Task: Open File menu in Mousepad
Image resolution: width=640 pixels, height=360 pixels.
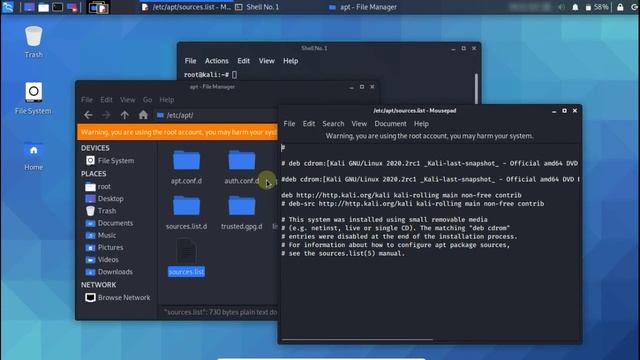Action: [289, 124]
